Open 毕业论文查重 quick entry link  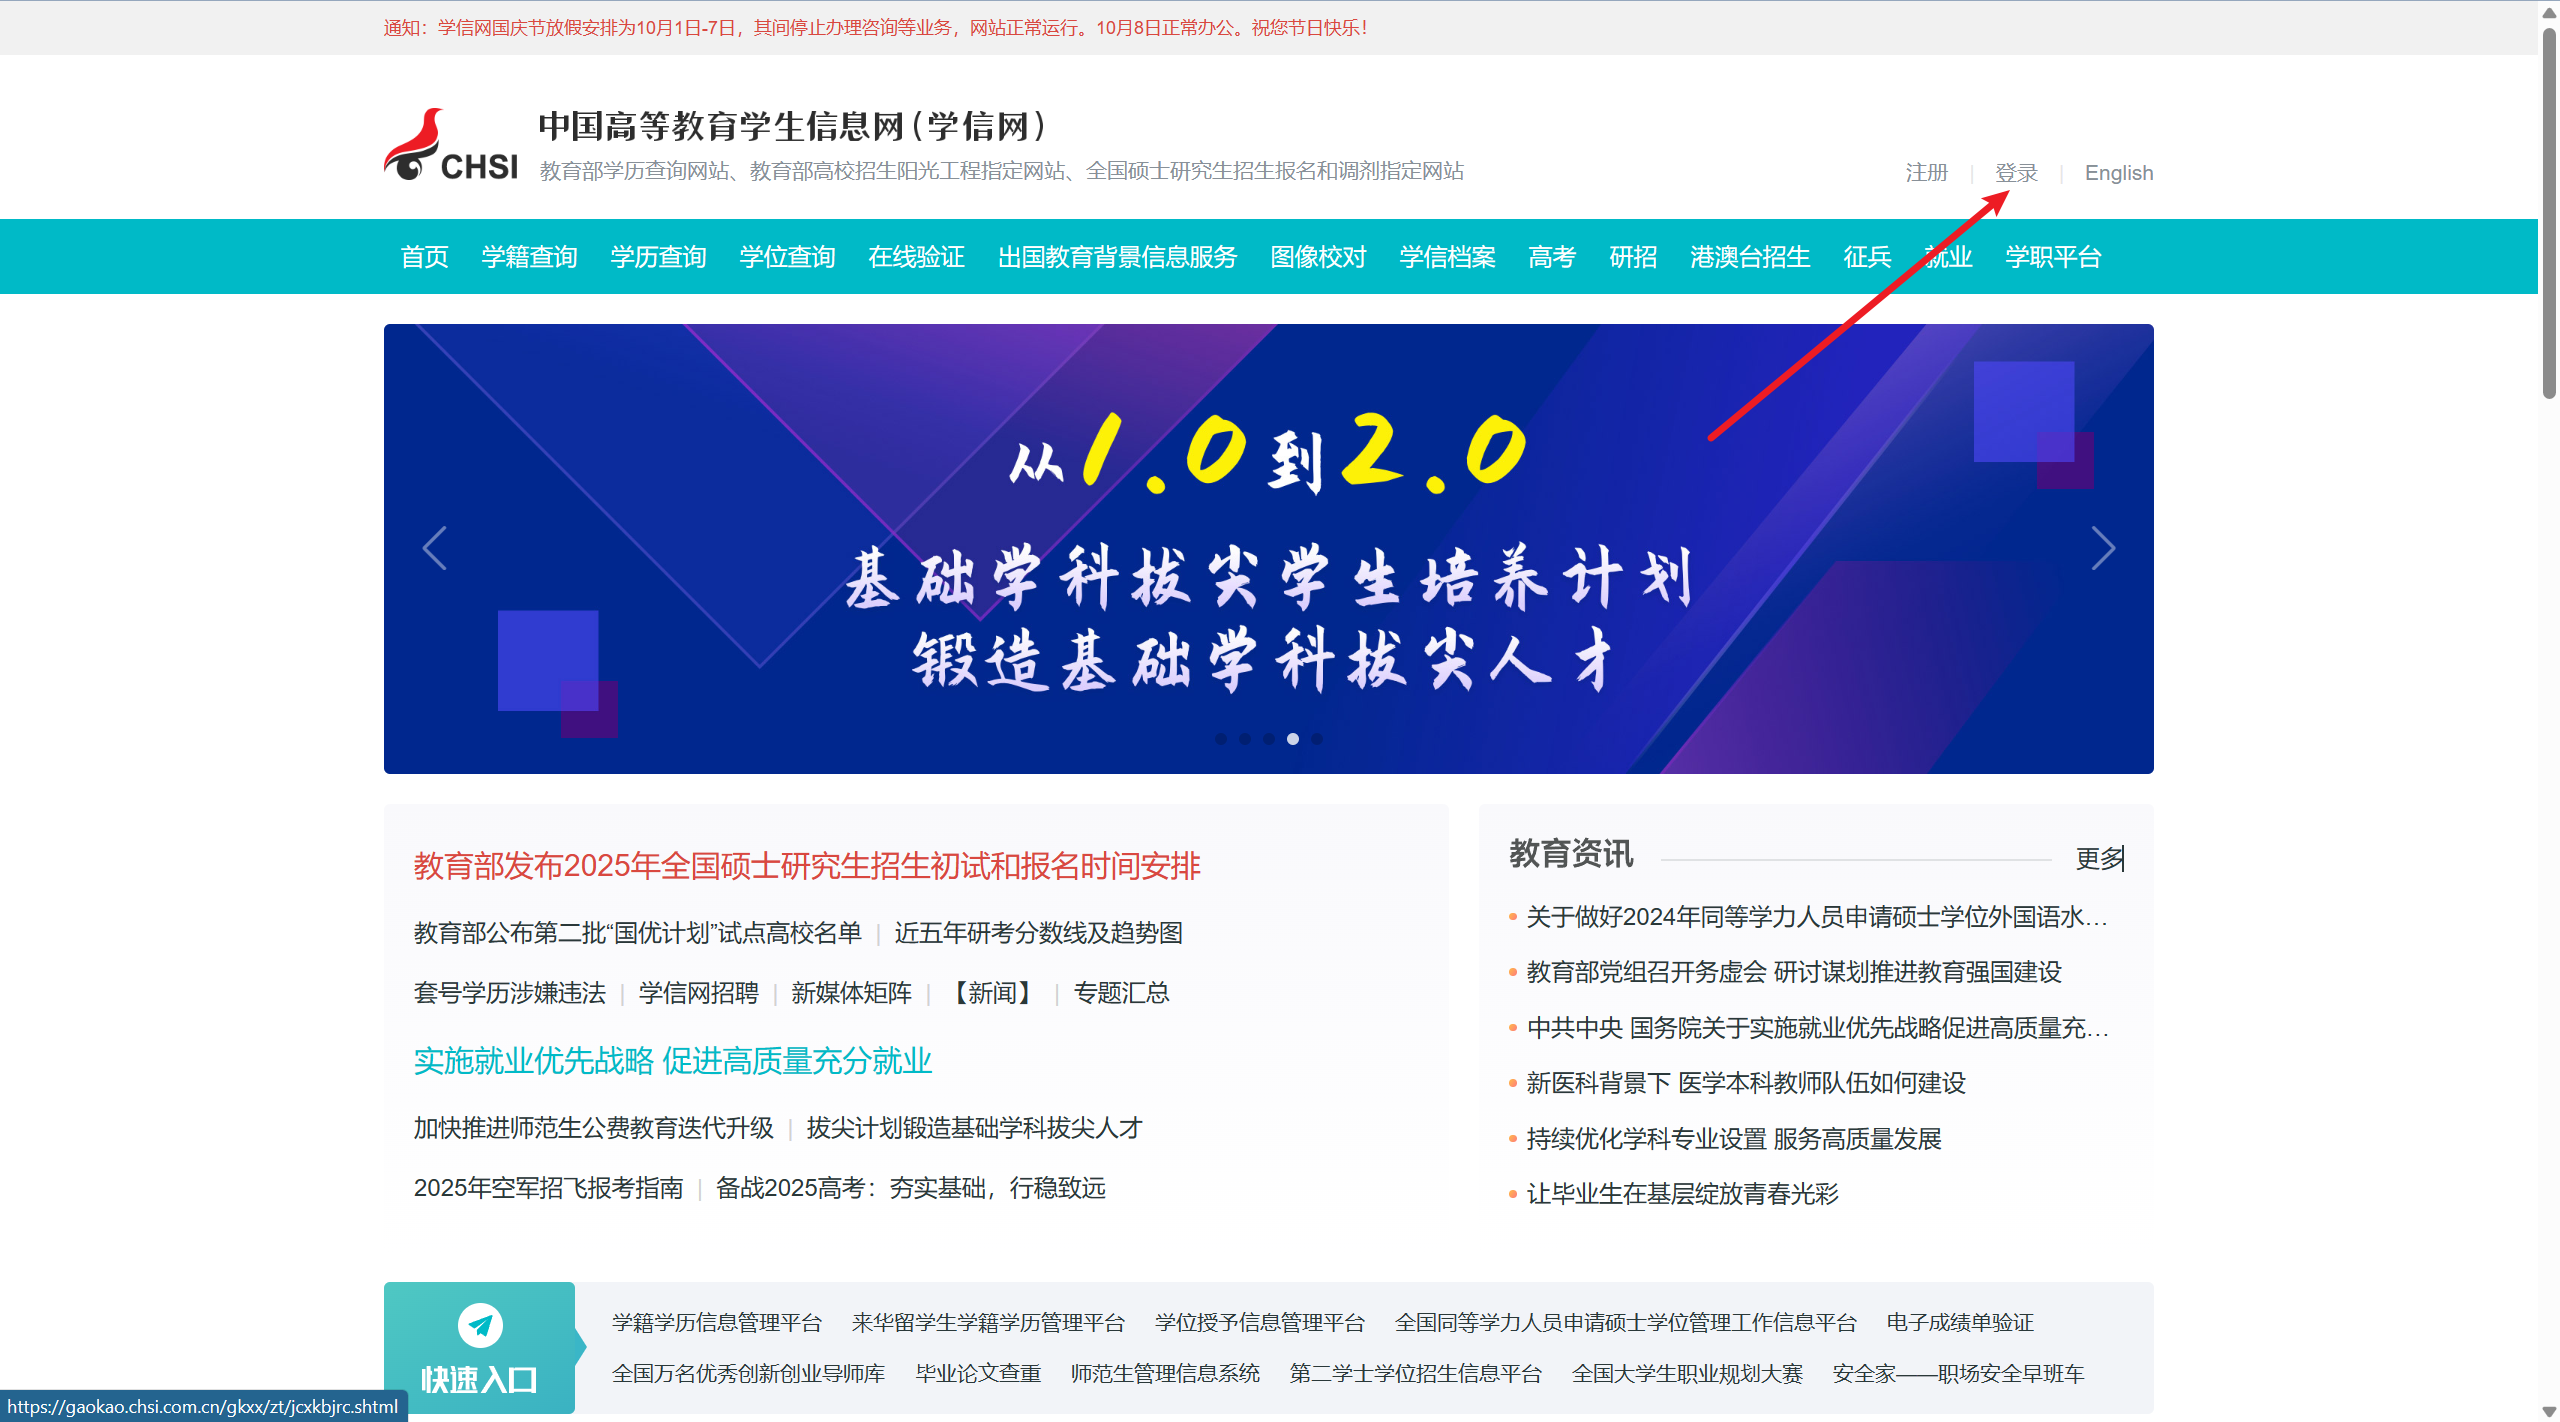pyautogui.click(x=978, y=1373)
